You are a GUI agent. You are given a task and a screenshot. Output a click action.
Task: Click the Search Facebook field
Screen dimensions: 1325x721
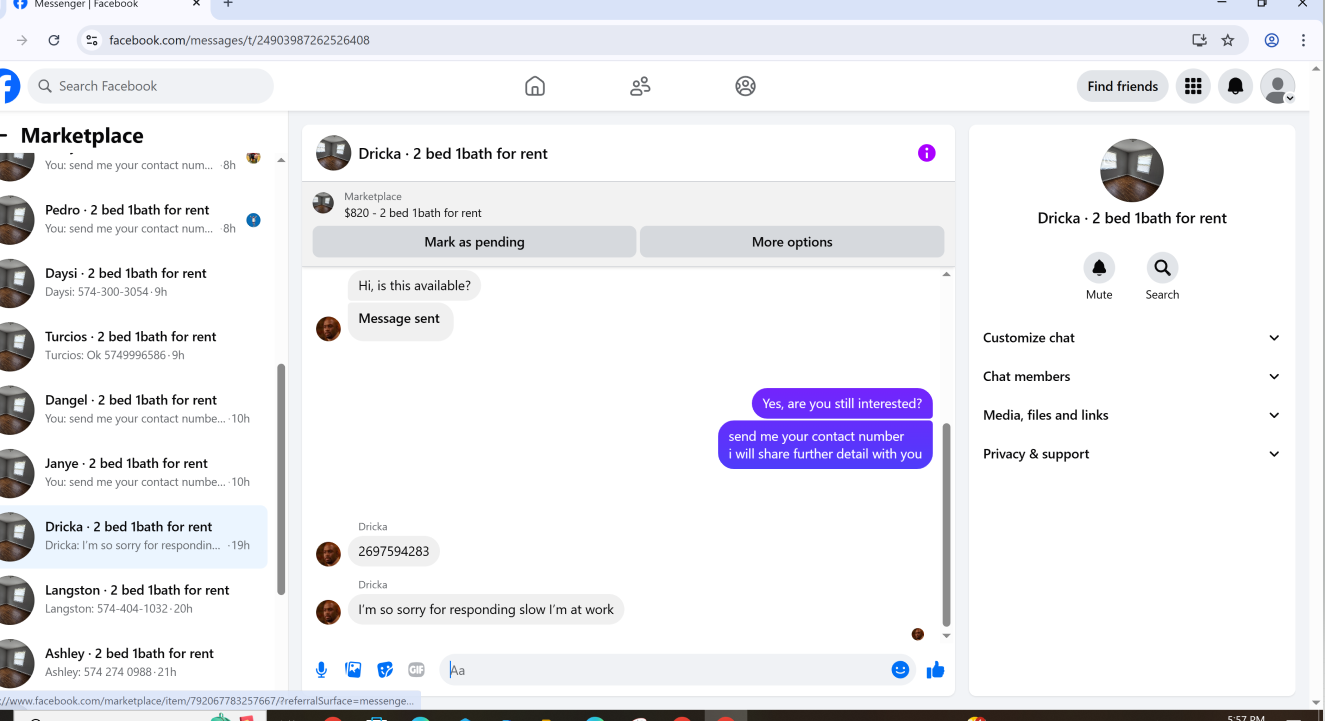pyautogui.click(x=150, y=86)
